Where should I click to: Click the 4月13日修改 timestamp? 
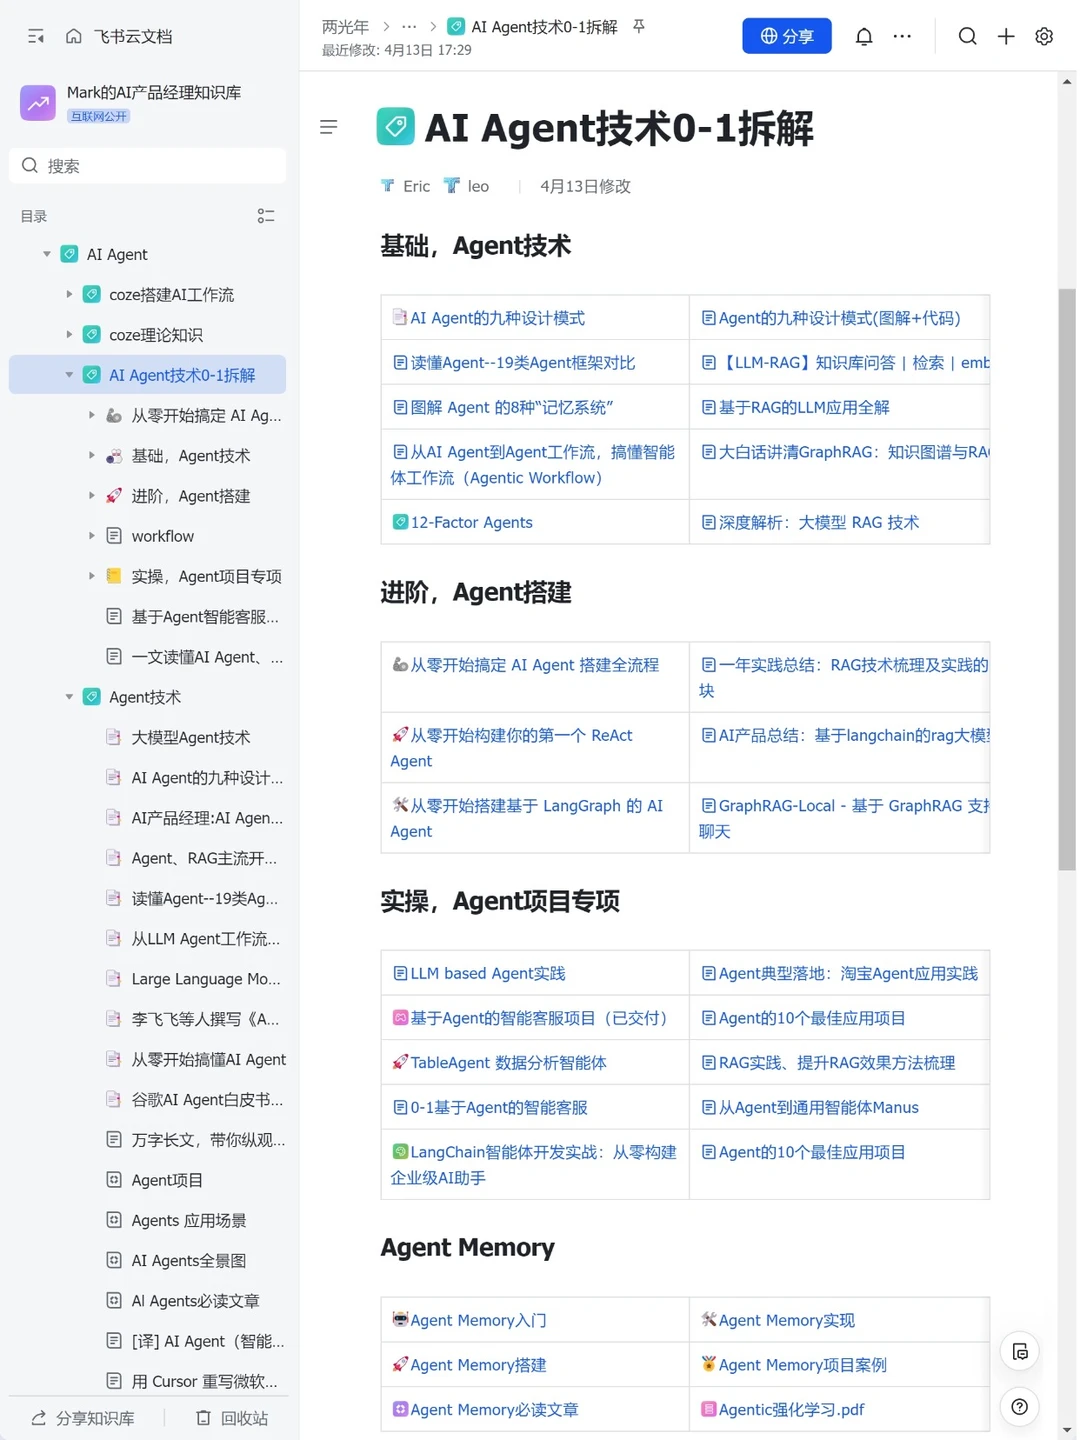pyautogui.click(x=585, y=186)
